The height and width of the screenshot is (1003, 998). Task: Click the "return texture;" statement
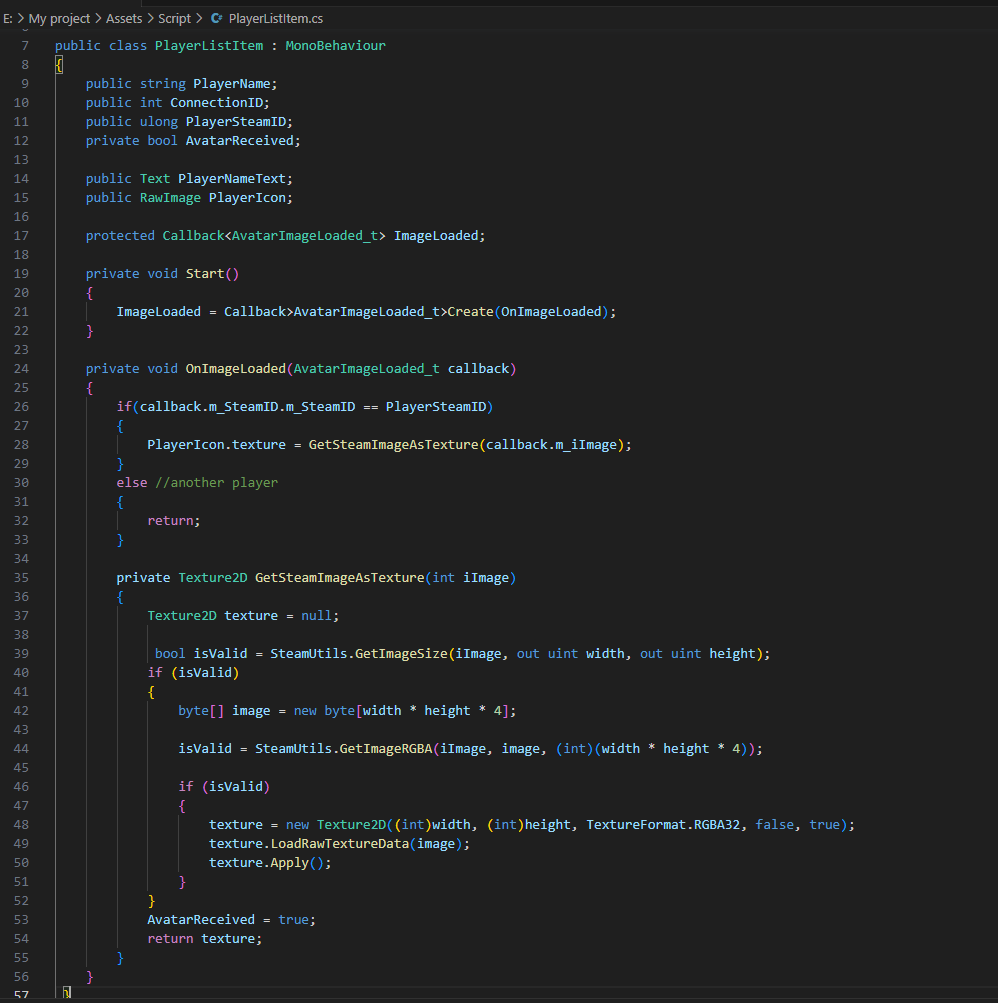click(203, 938)
